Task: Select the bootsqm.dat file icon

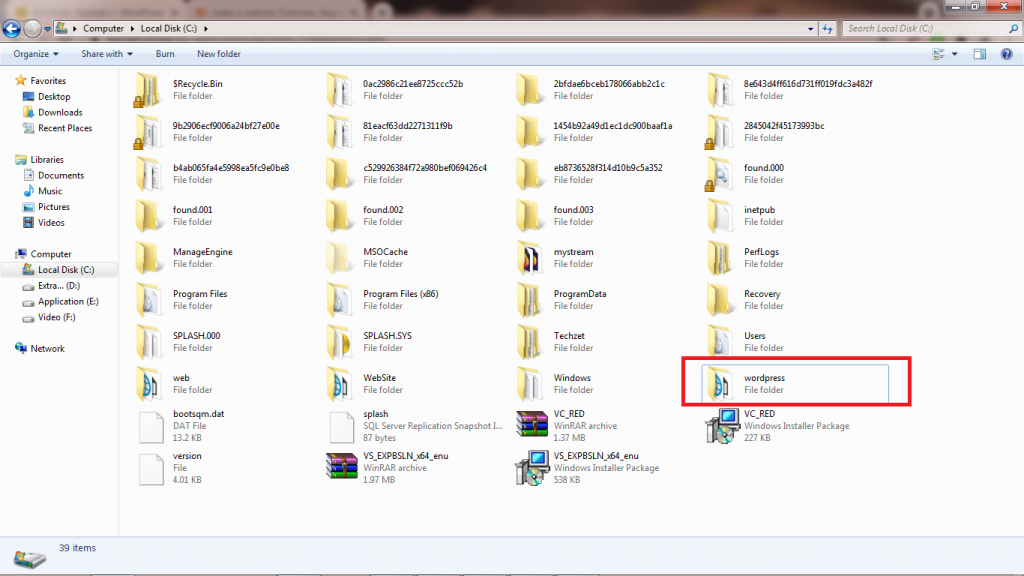Action: 150,425
